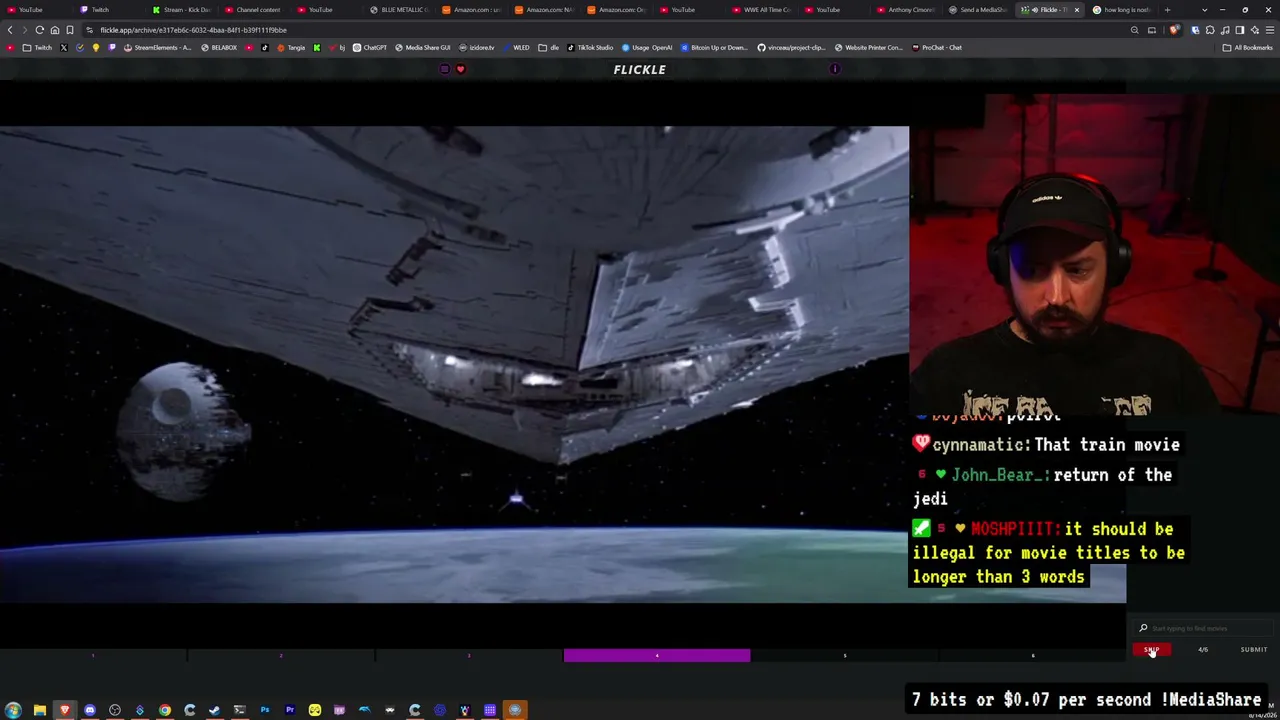1280x720 pixels.
Task: Open the browser home page
Action: [55, 30]
